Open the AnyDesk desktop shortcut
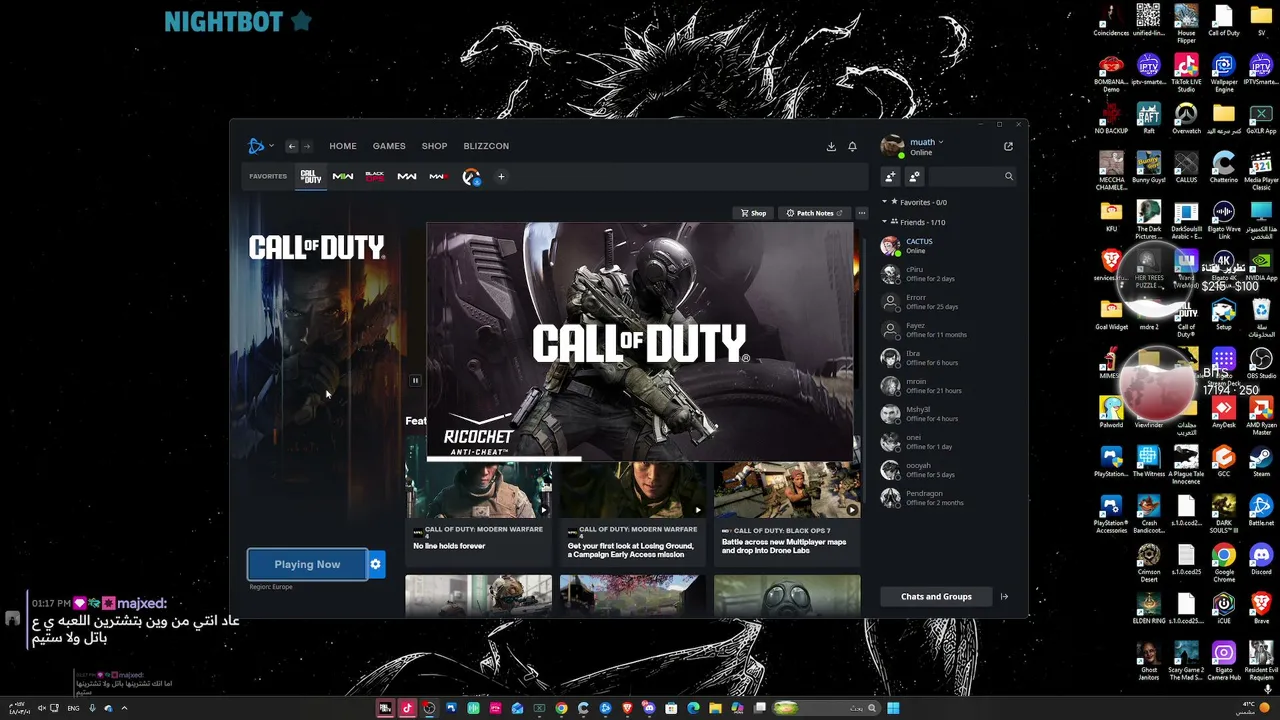 point(1224,413)
